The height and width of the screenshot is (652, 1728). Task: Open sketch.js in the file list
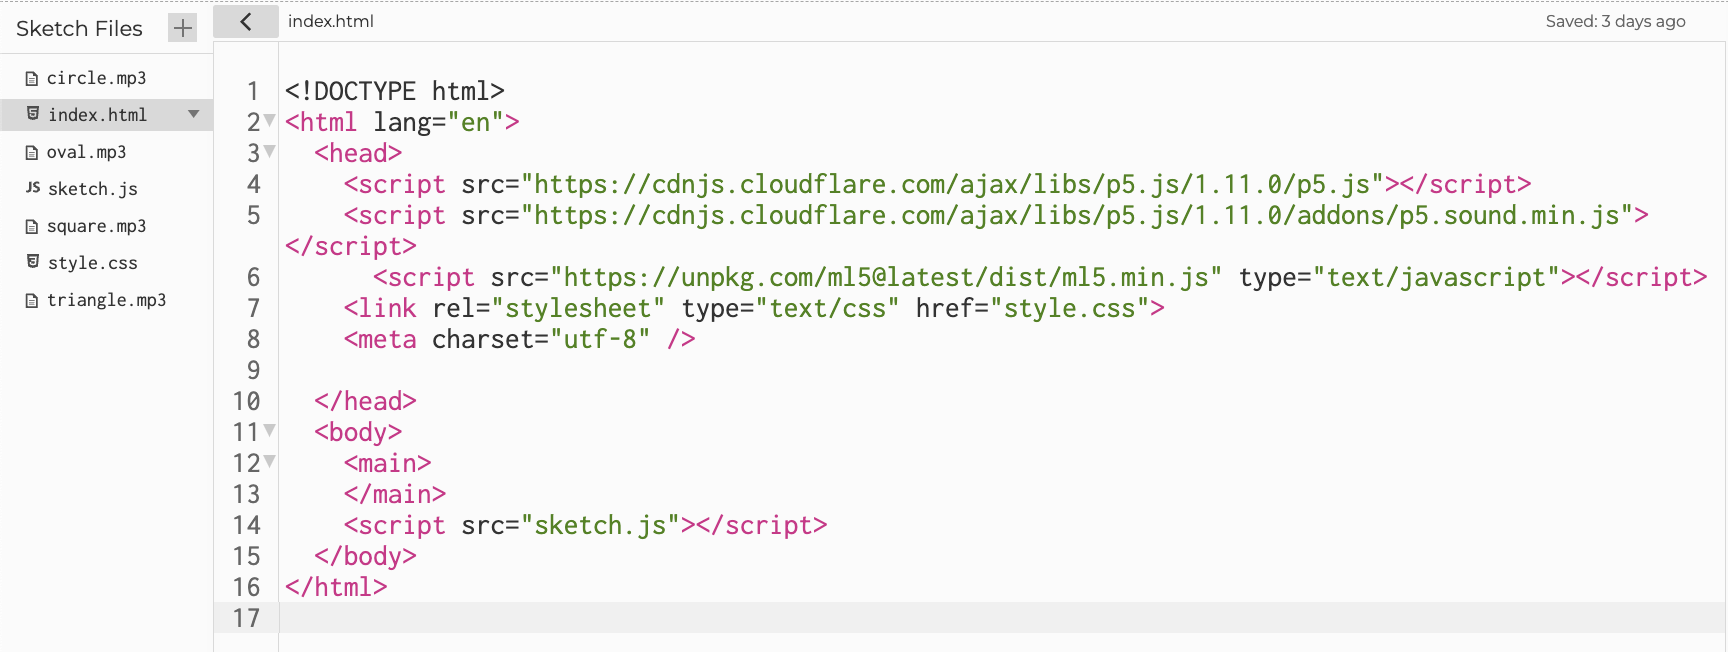[x=93, y=189]
